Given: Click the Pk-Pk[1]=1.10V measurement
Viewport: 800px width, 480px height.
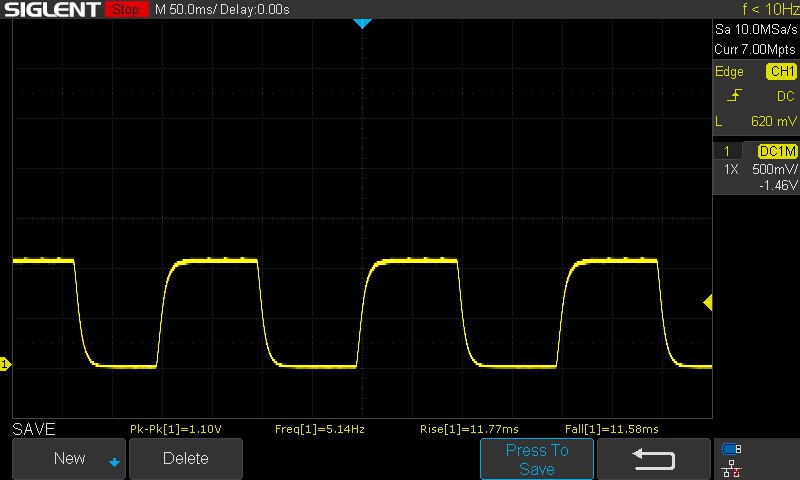Looking at the screenshot, I should (x=176, y=429).
